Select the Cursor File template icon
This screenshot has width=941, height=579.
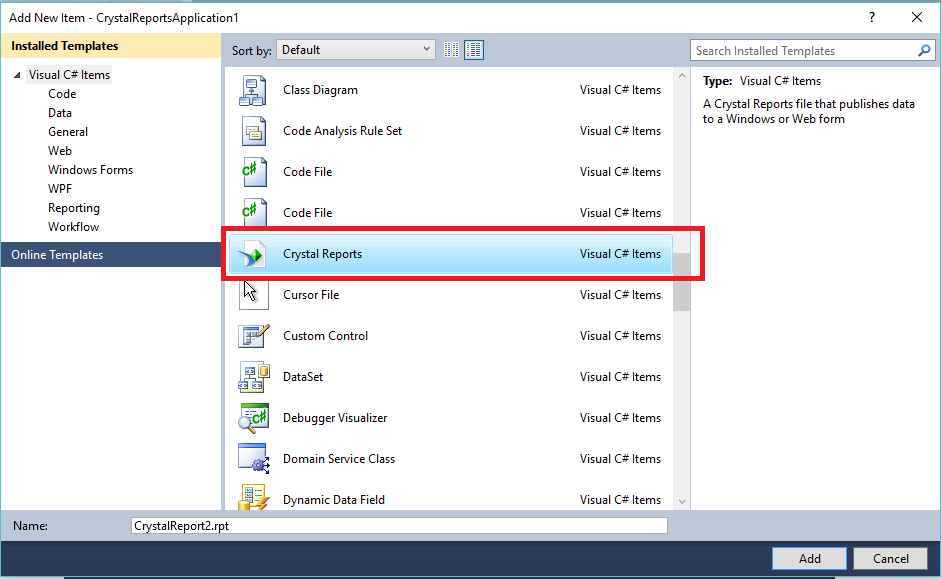point(253,295)
